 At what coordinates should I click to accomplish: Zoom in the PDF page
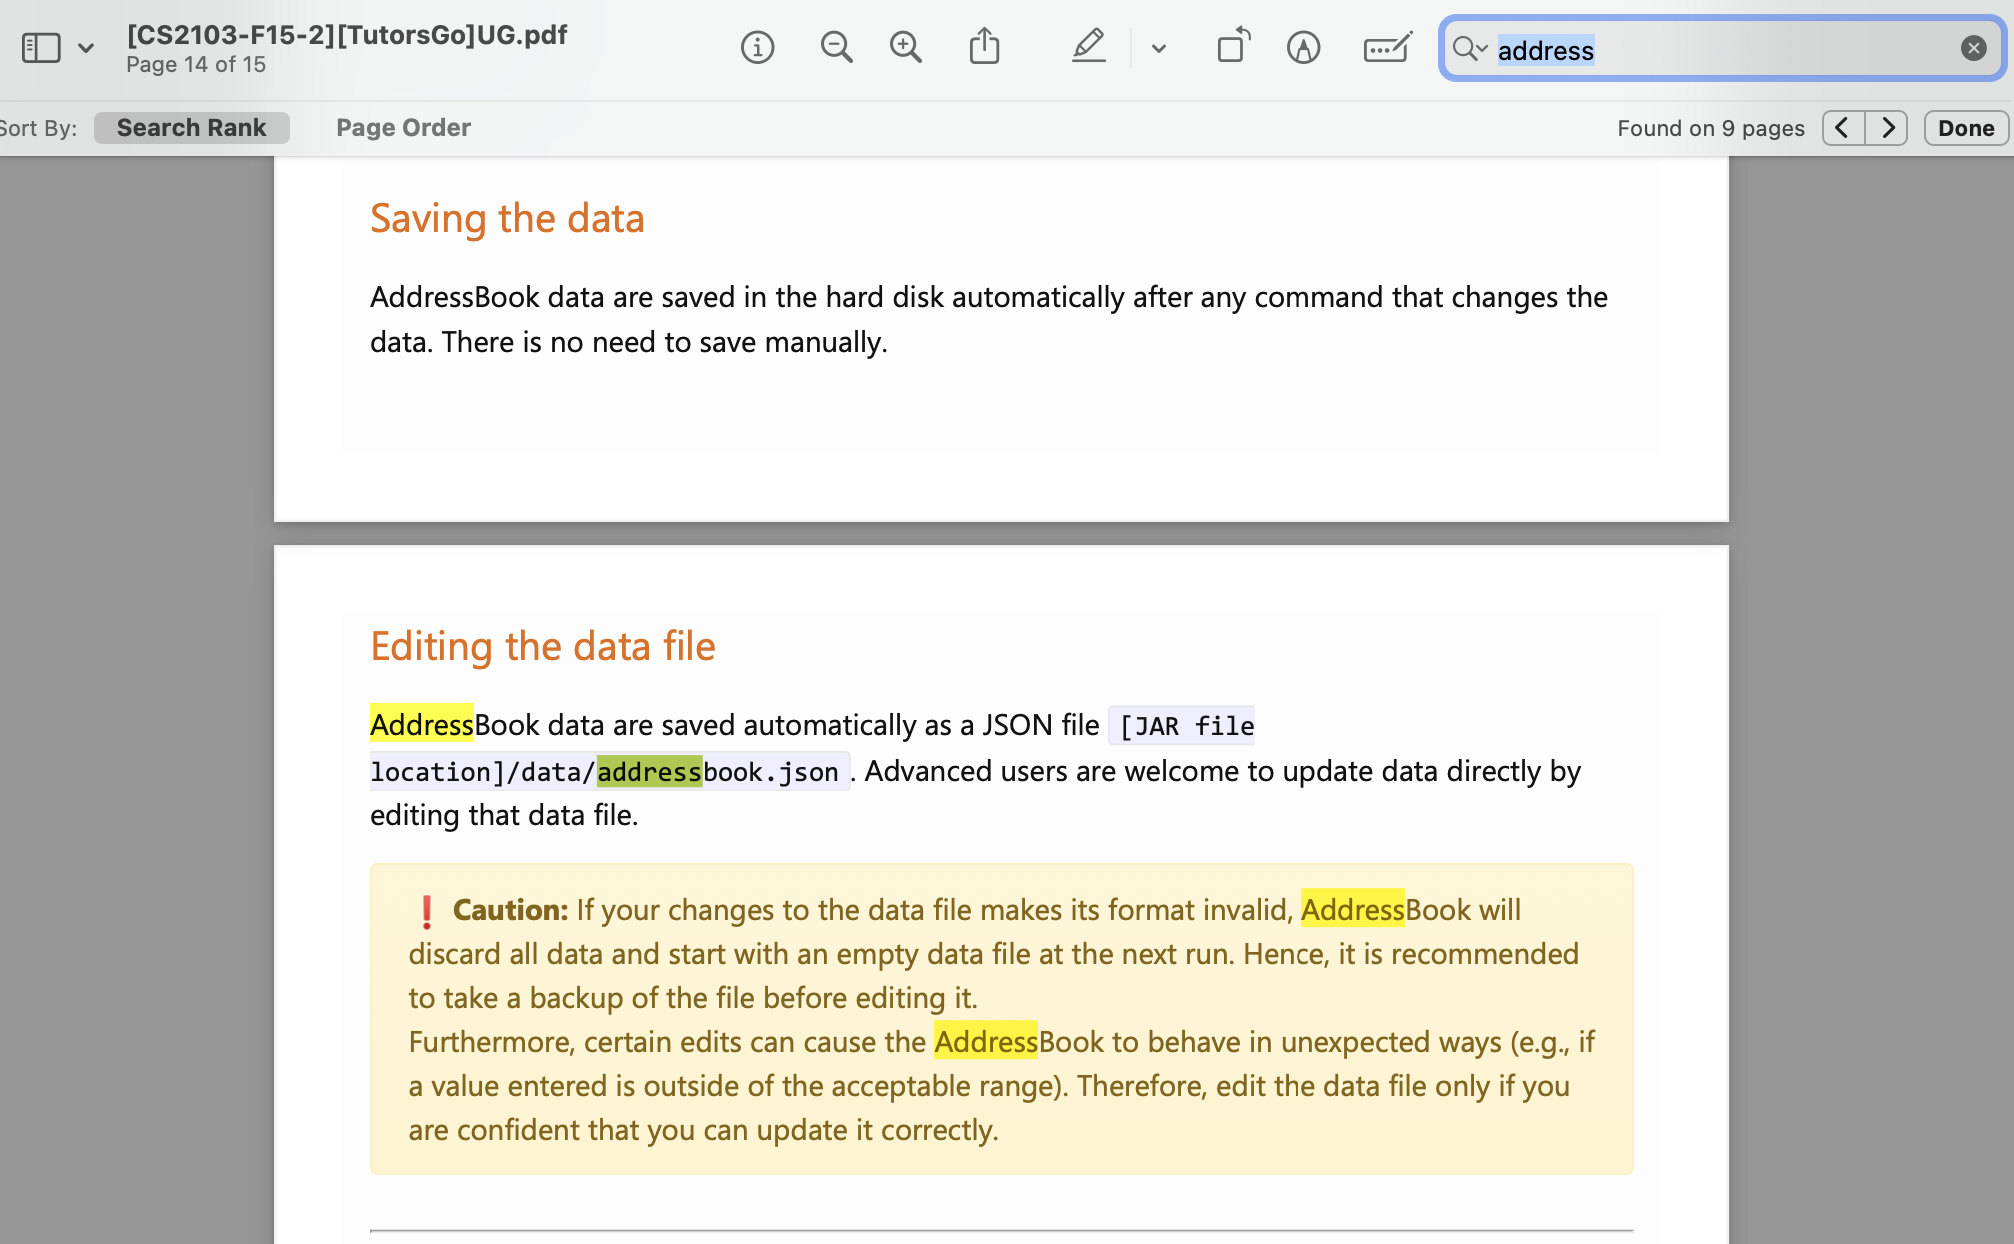tap(906, 47)
